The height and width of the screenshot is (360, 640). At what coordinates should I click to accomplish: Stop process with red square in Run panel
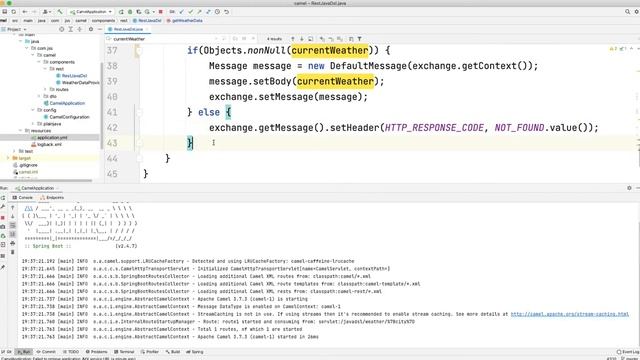pos(3,218)
